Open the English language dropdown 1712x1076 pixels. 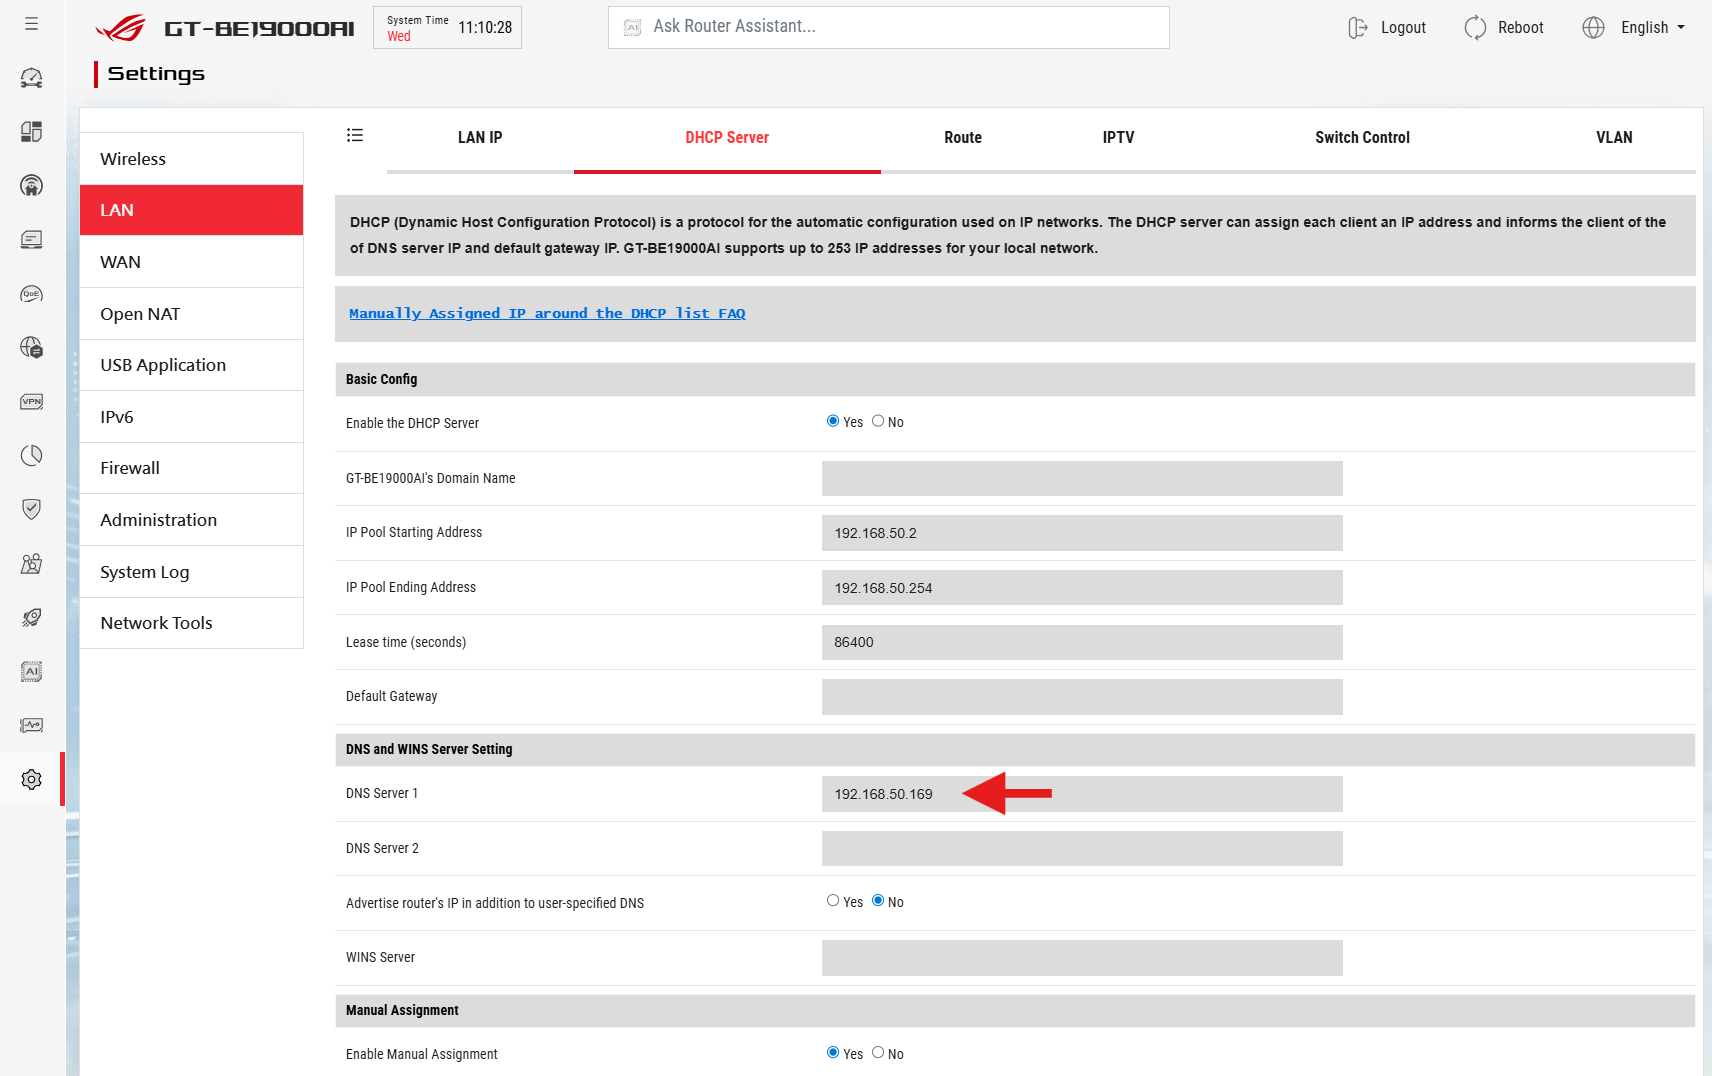click(1635, 28)
